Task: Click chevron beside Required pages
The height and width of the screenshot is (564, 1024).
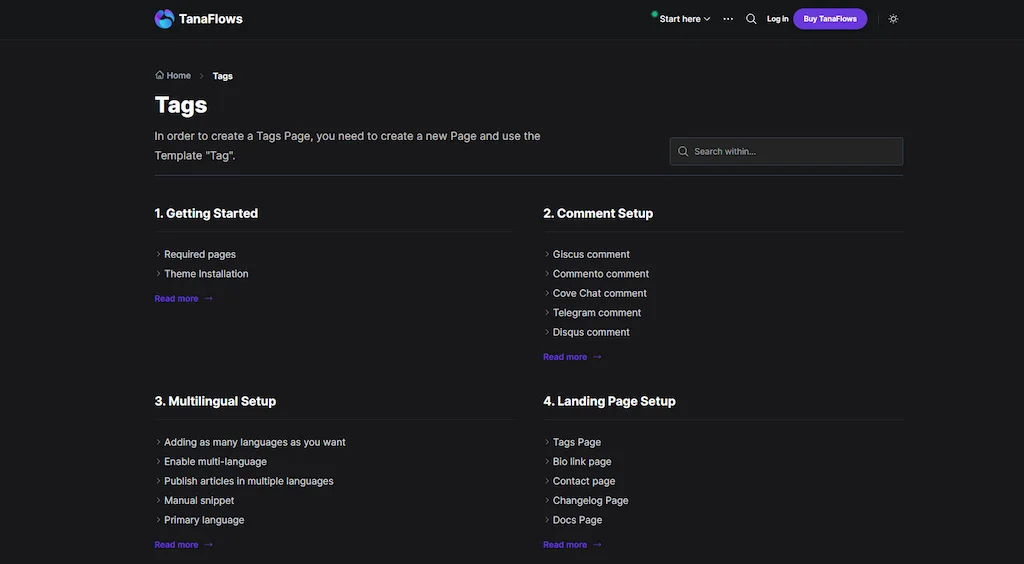Action: point(158,254)
